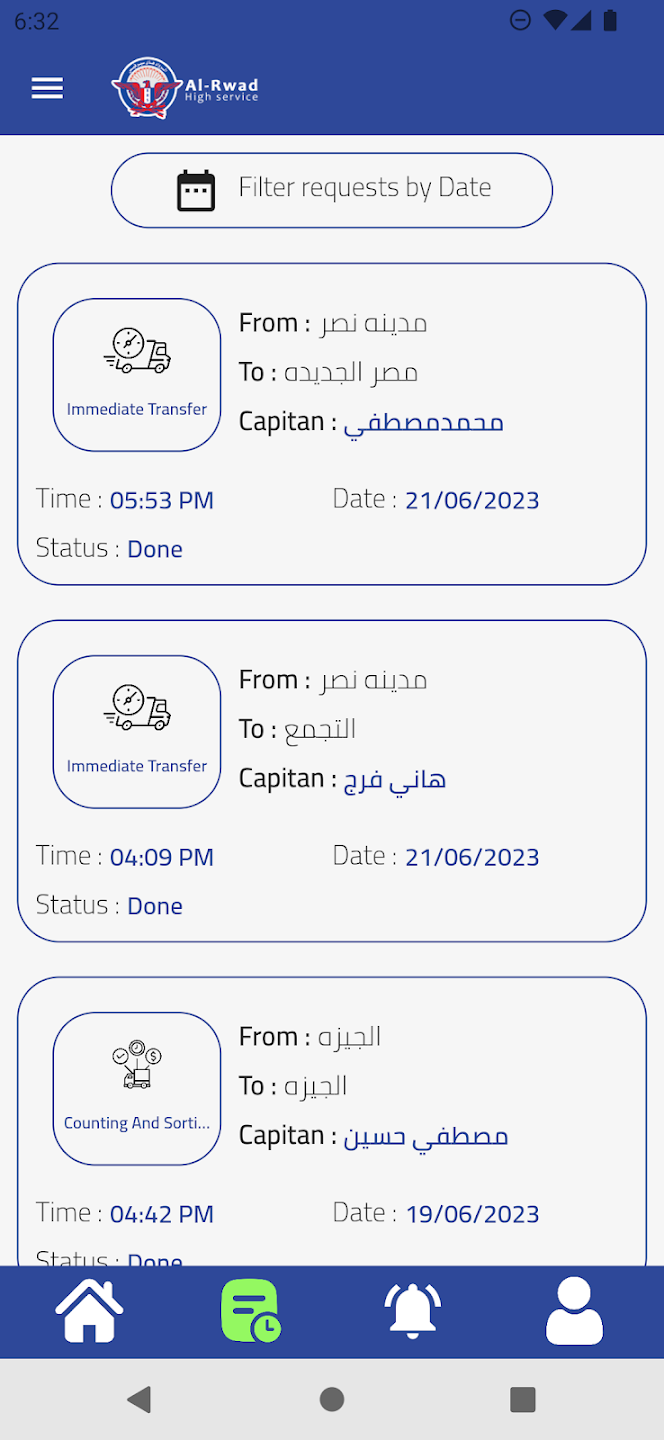Open captain محمدمصطفي link
This screenshot has width=664, height=1440.
(423, 423)
